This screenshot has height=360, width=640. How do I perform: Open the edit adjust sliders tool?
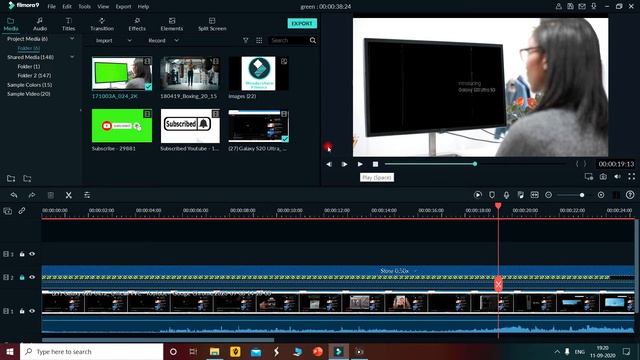87,196
